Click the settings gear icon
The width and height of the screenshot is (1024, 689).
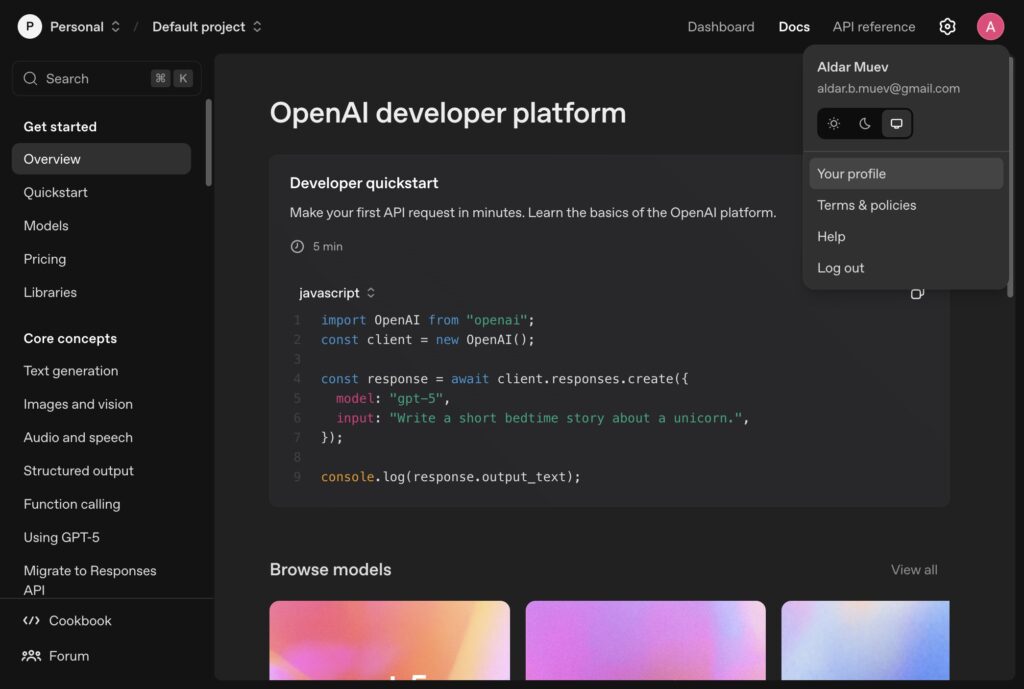click(947, 27)
